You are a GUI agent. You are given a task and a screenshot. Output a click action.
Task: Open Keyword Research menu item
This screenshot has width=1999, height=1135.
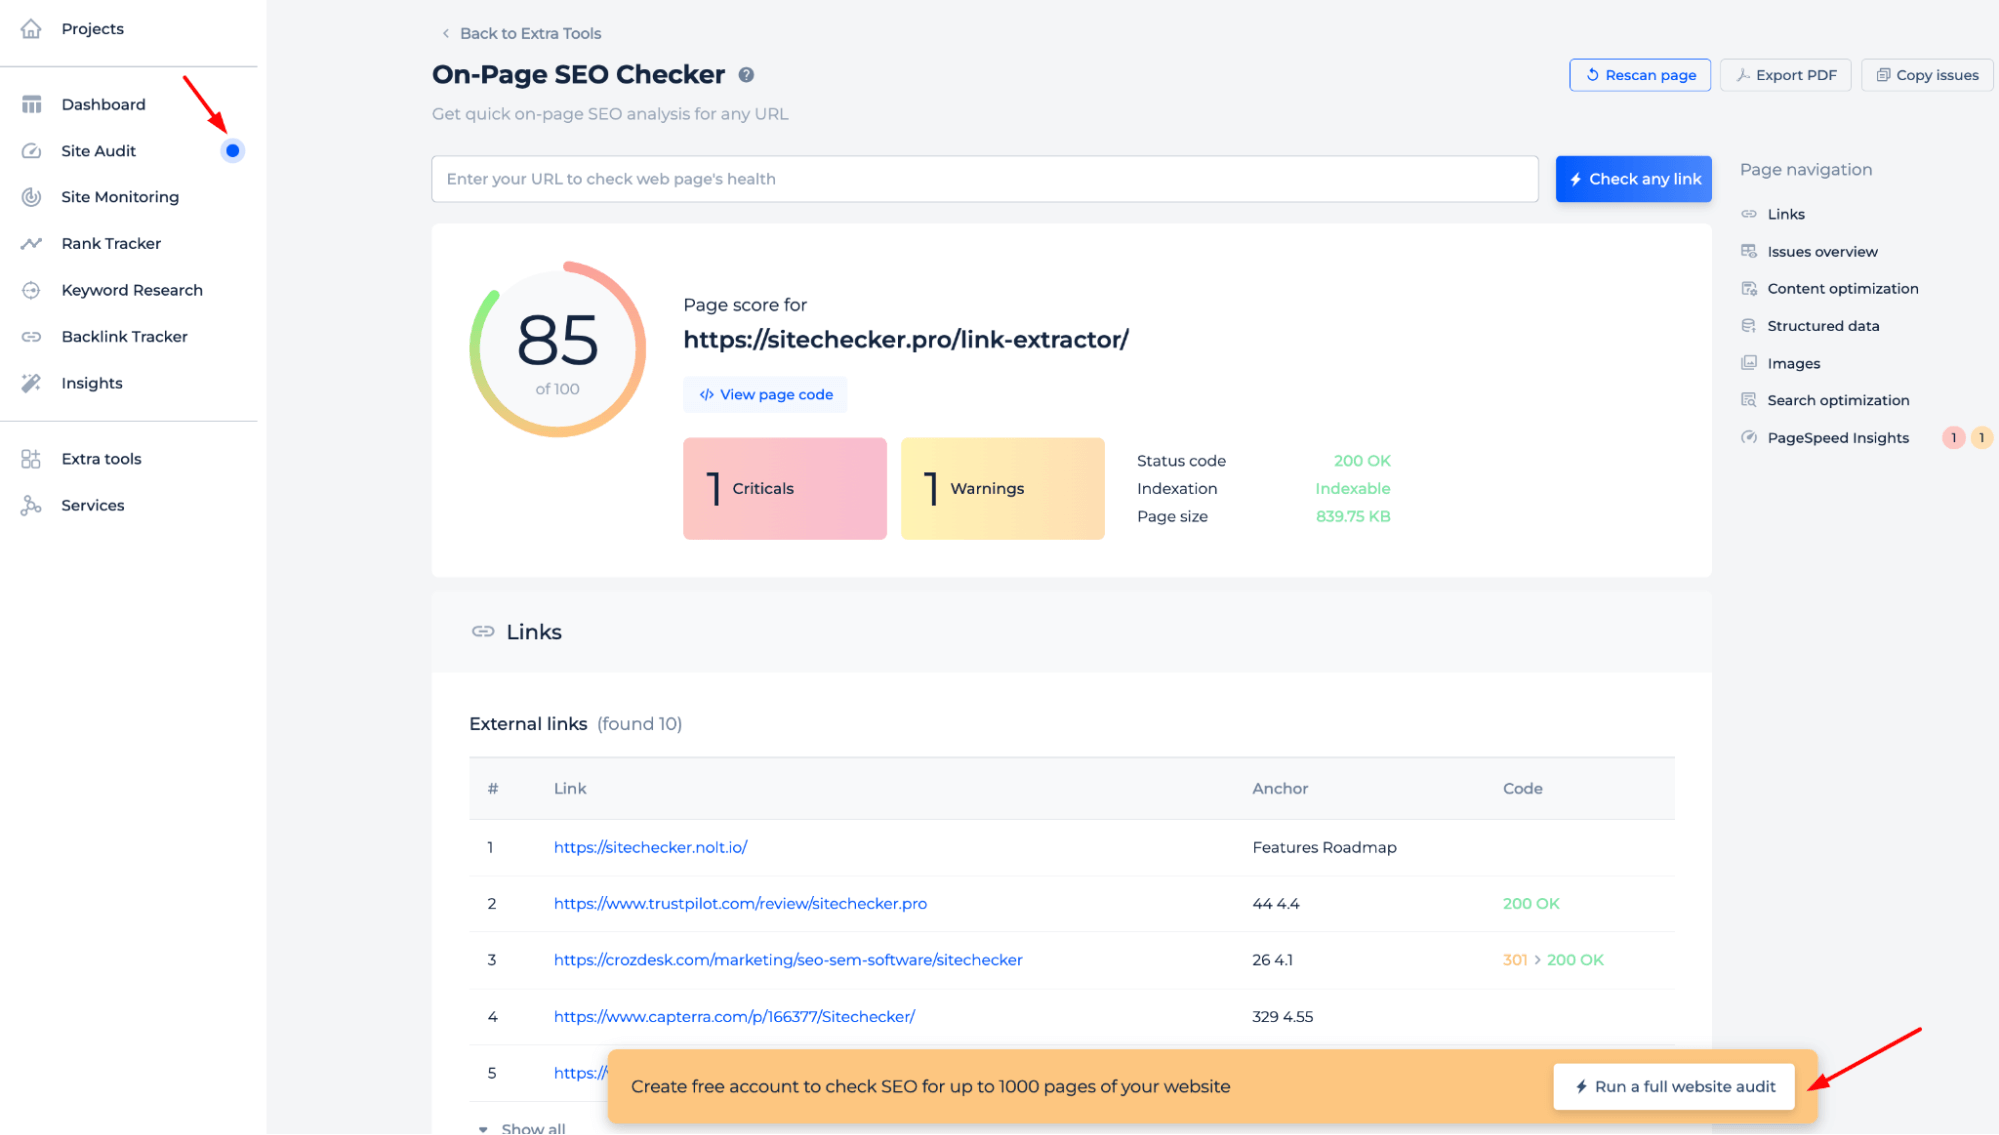[132, 290]
